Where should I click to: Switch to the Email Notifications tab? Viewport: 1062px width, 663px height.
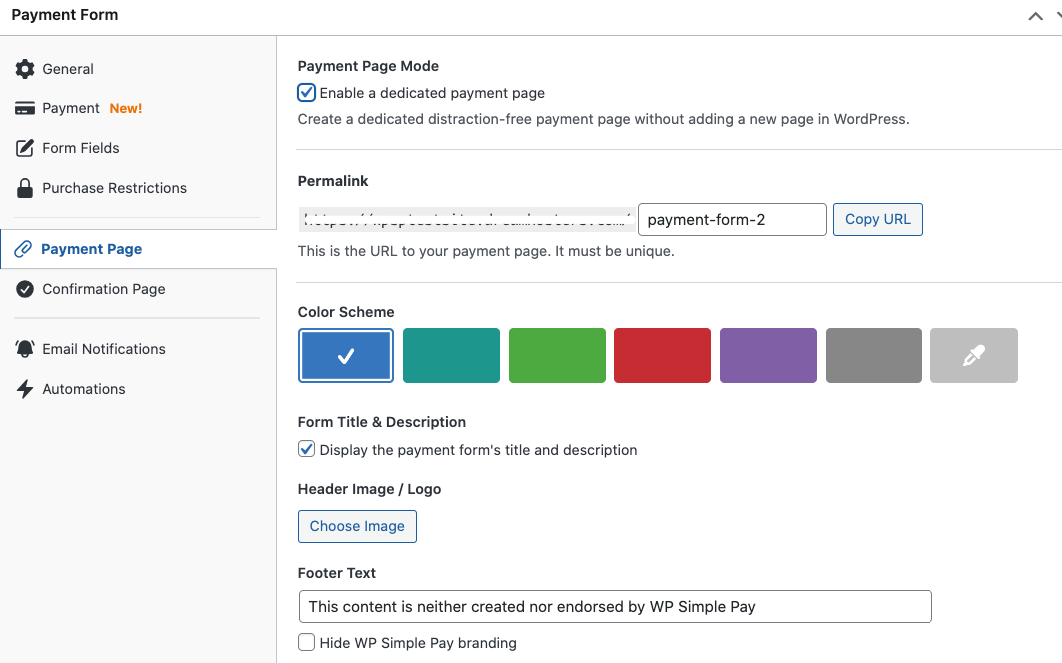pos(103,349)
